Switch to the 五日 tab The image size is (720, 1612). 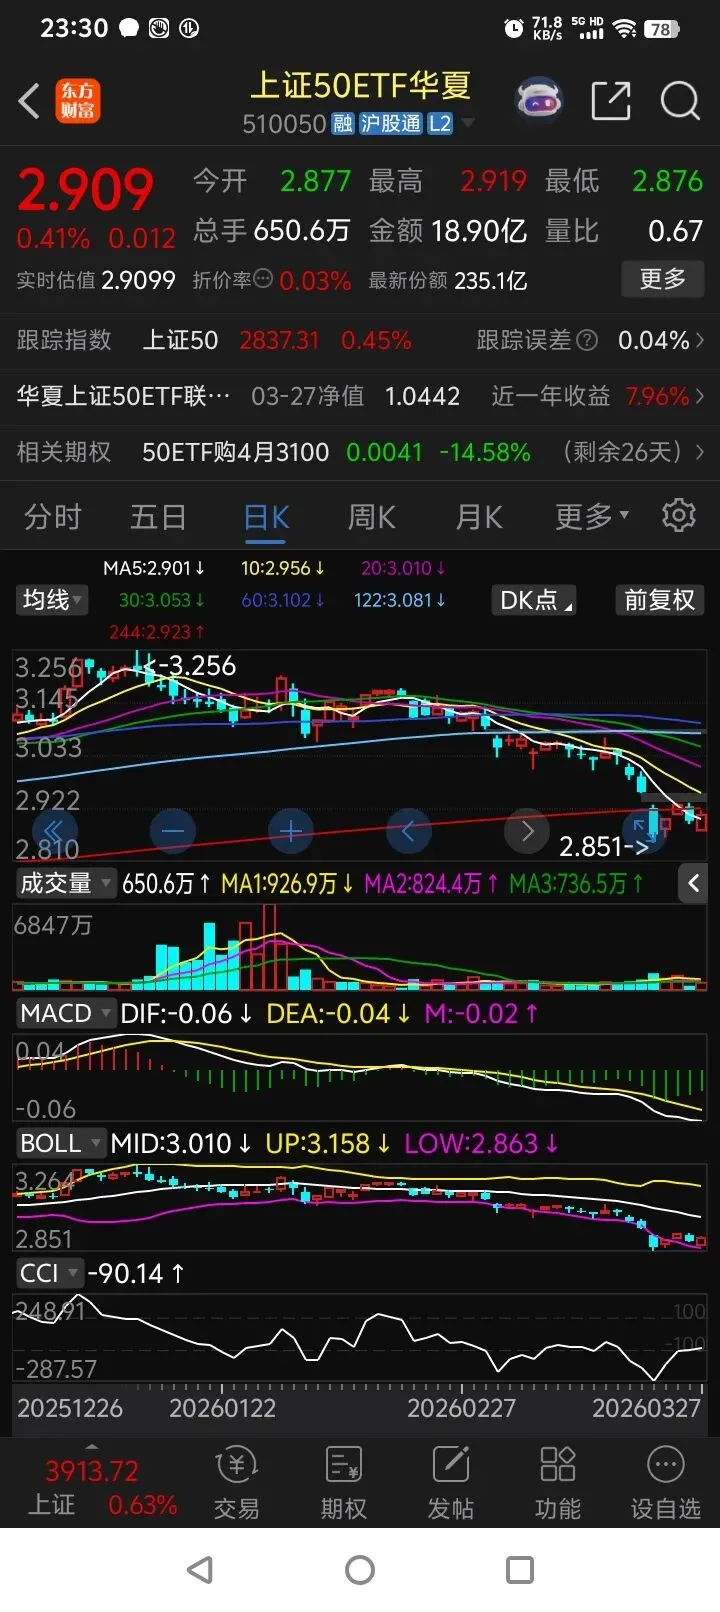tap(158, 517)
